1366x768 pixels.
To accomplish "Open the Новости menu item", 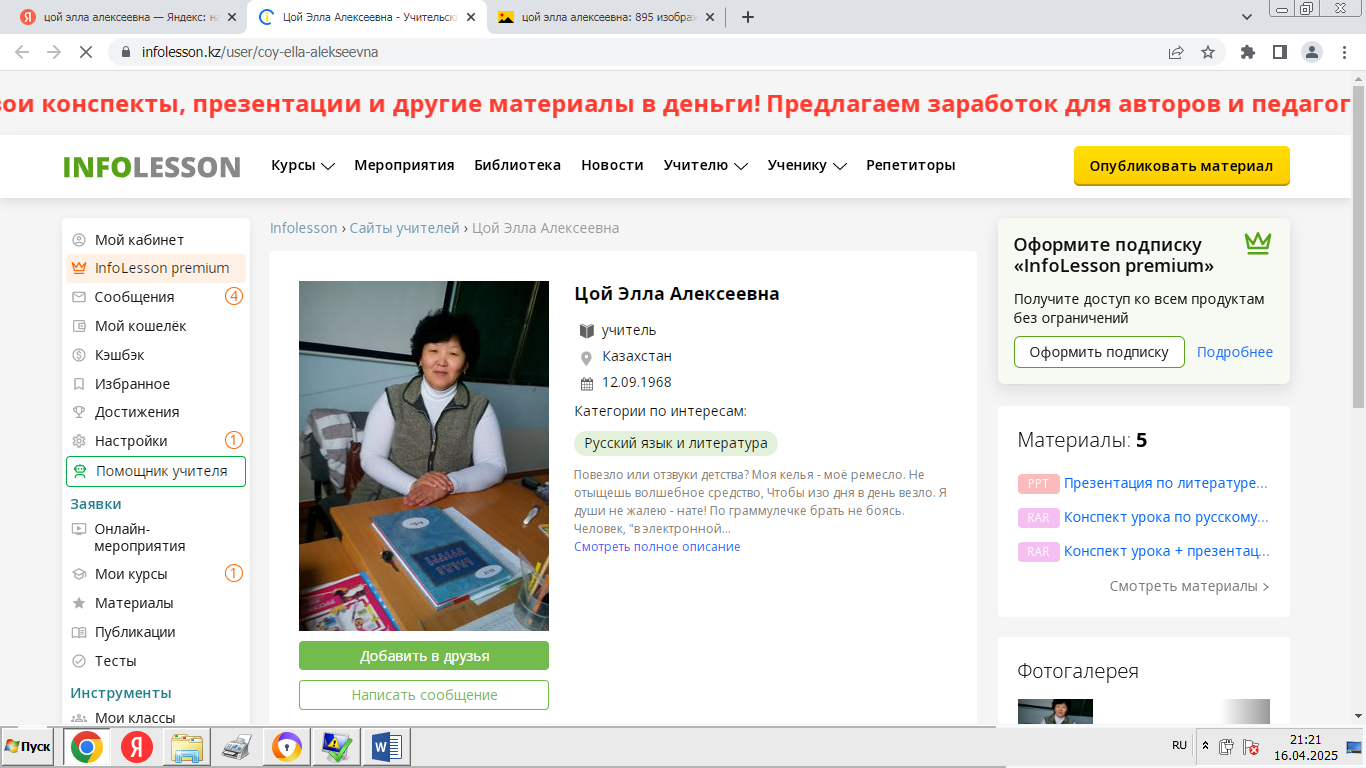I will [x=612, y=165].
